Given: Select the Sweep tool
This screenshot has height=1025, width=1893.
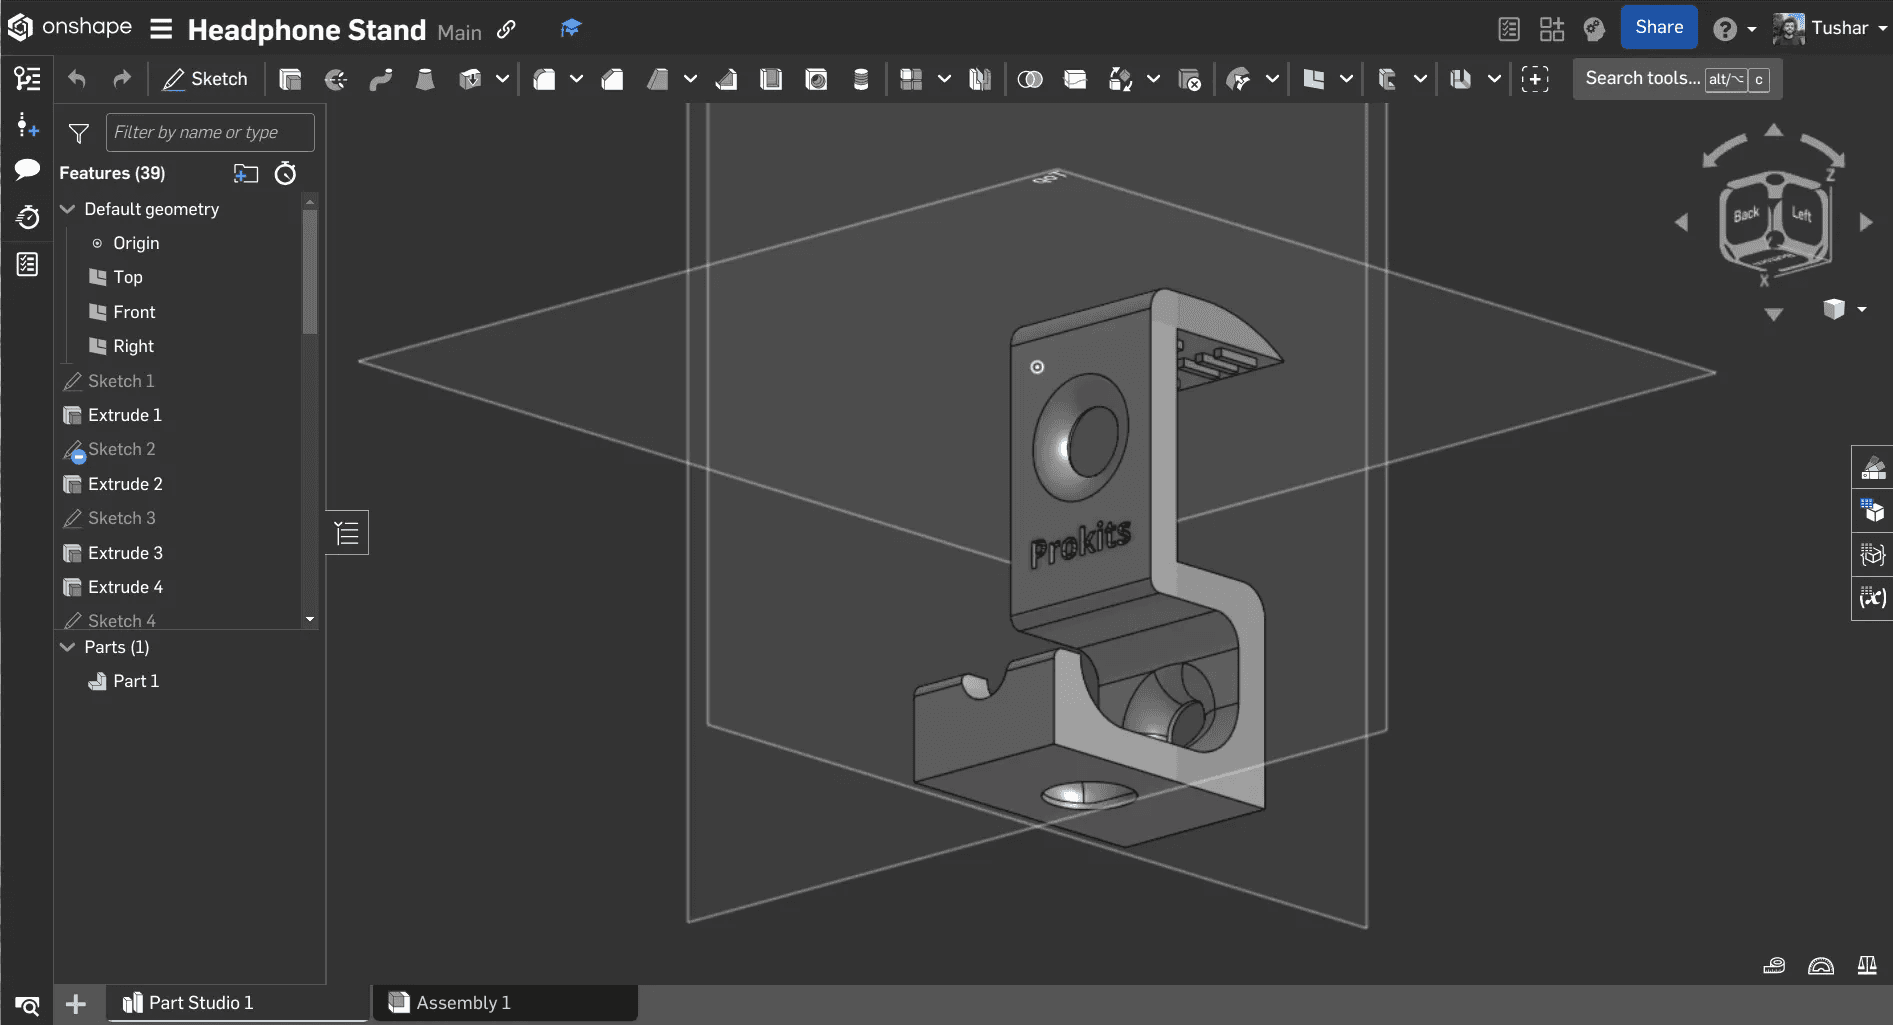Looking at the screenshot, I should (x=381, y=79).
